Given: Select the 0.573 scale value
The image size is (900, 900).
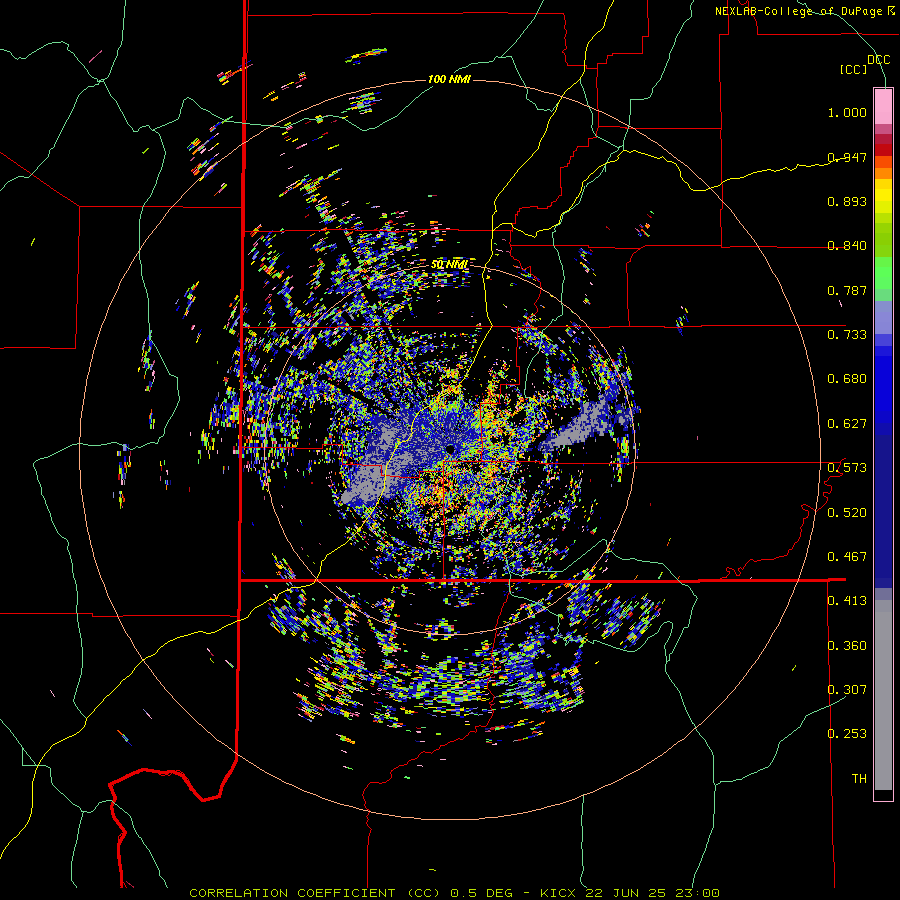Looking at the screenshot, I should 847,468.
